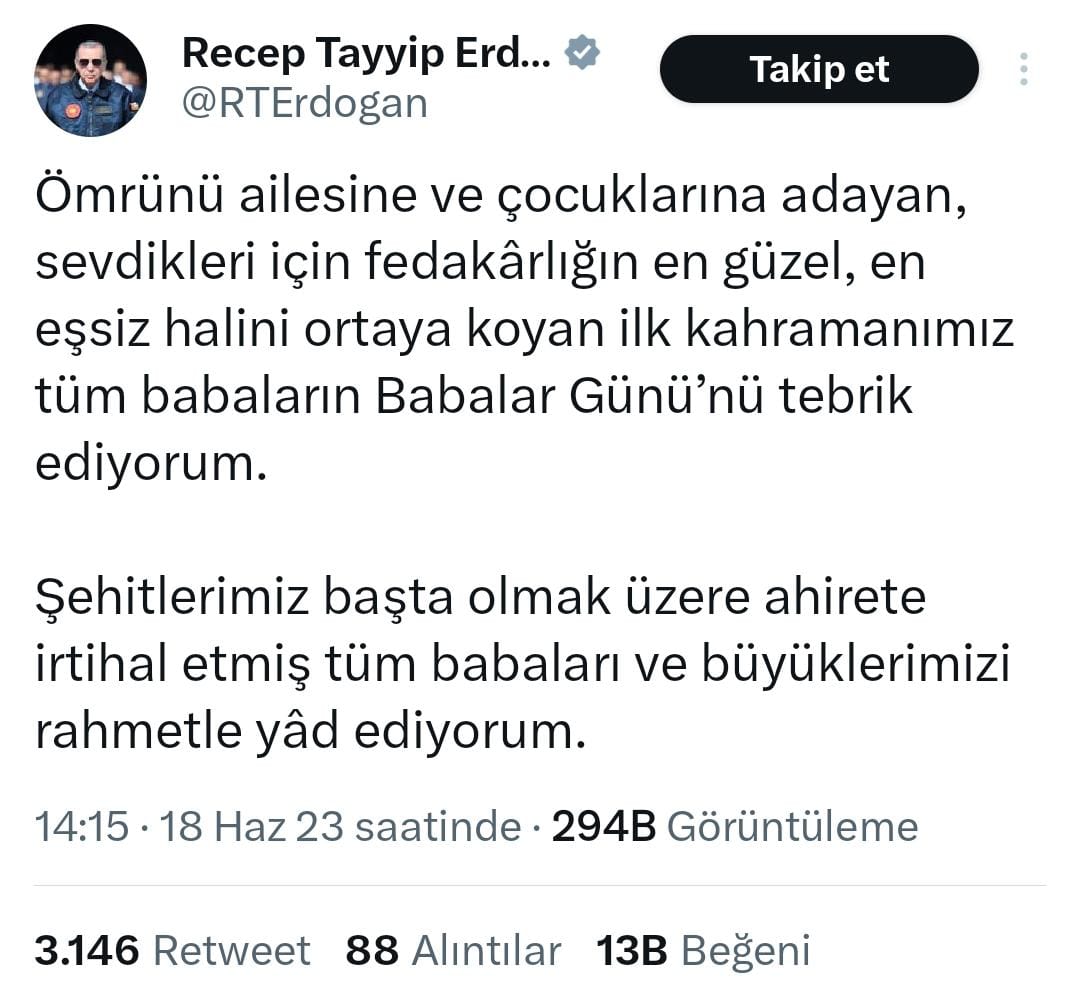The image size is (1080, 1005).
Task: Click the @RTErdogan handle
Action: tap(305, 103)
